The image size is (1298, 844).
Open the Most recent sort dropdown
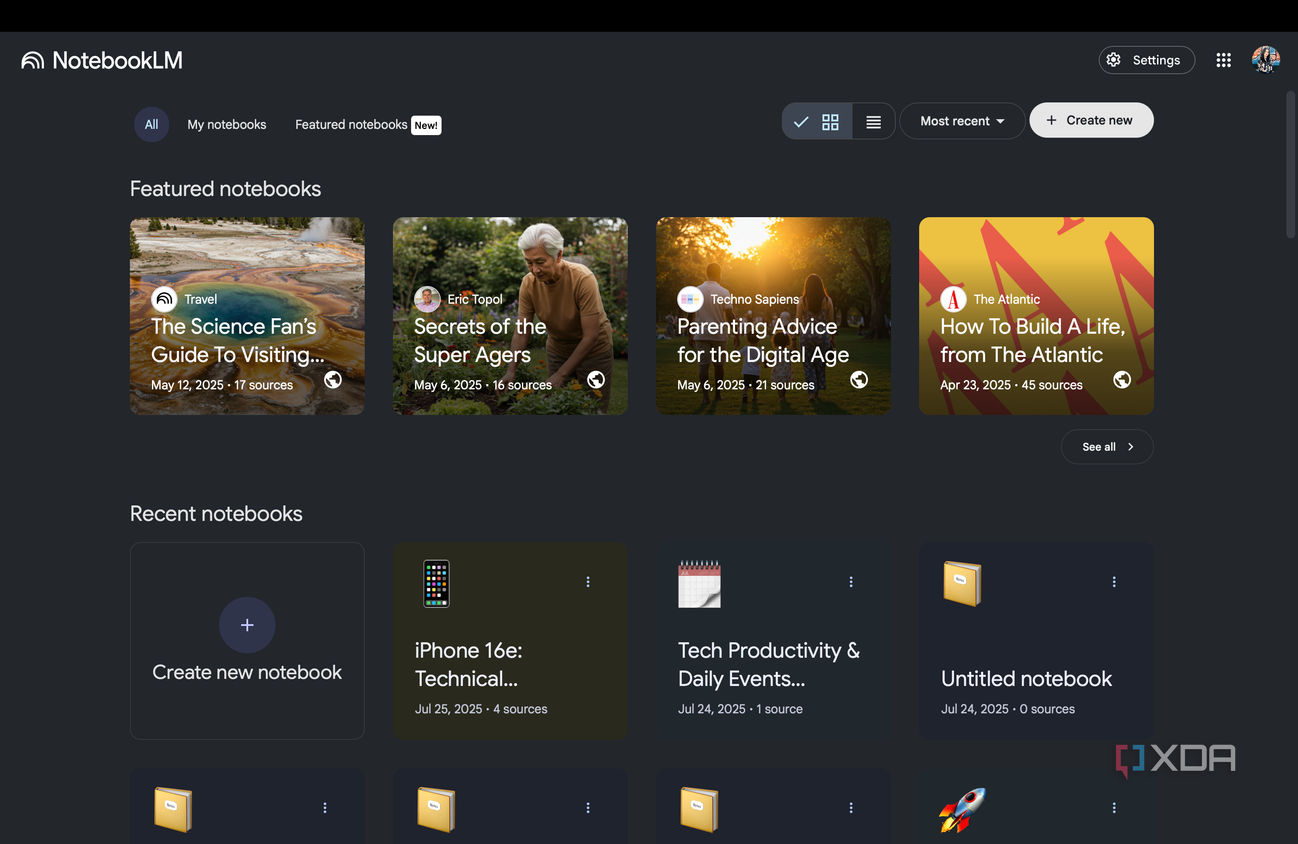coord(962,121)
